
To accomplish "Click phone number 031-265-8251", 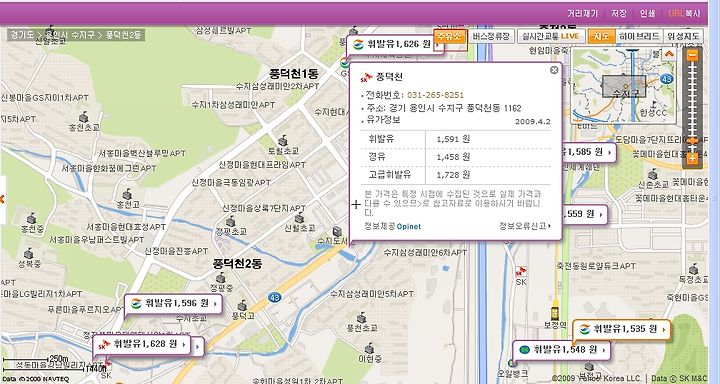I will coord(435,95).
